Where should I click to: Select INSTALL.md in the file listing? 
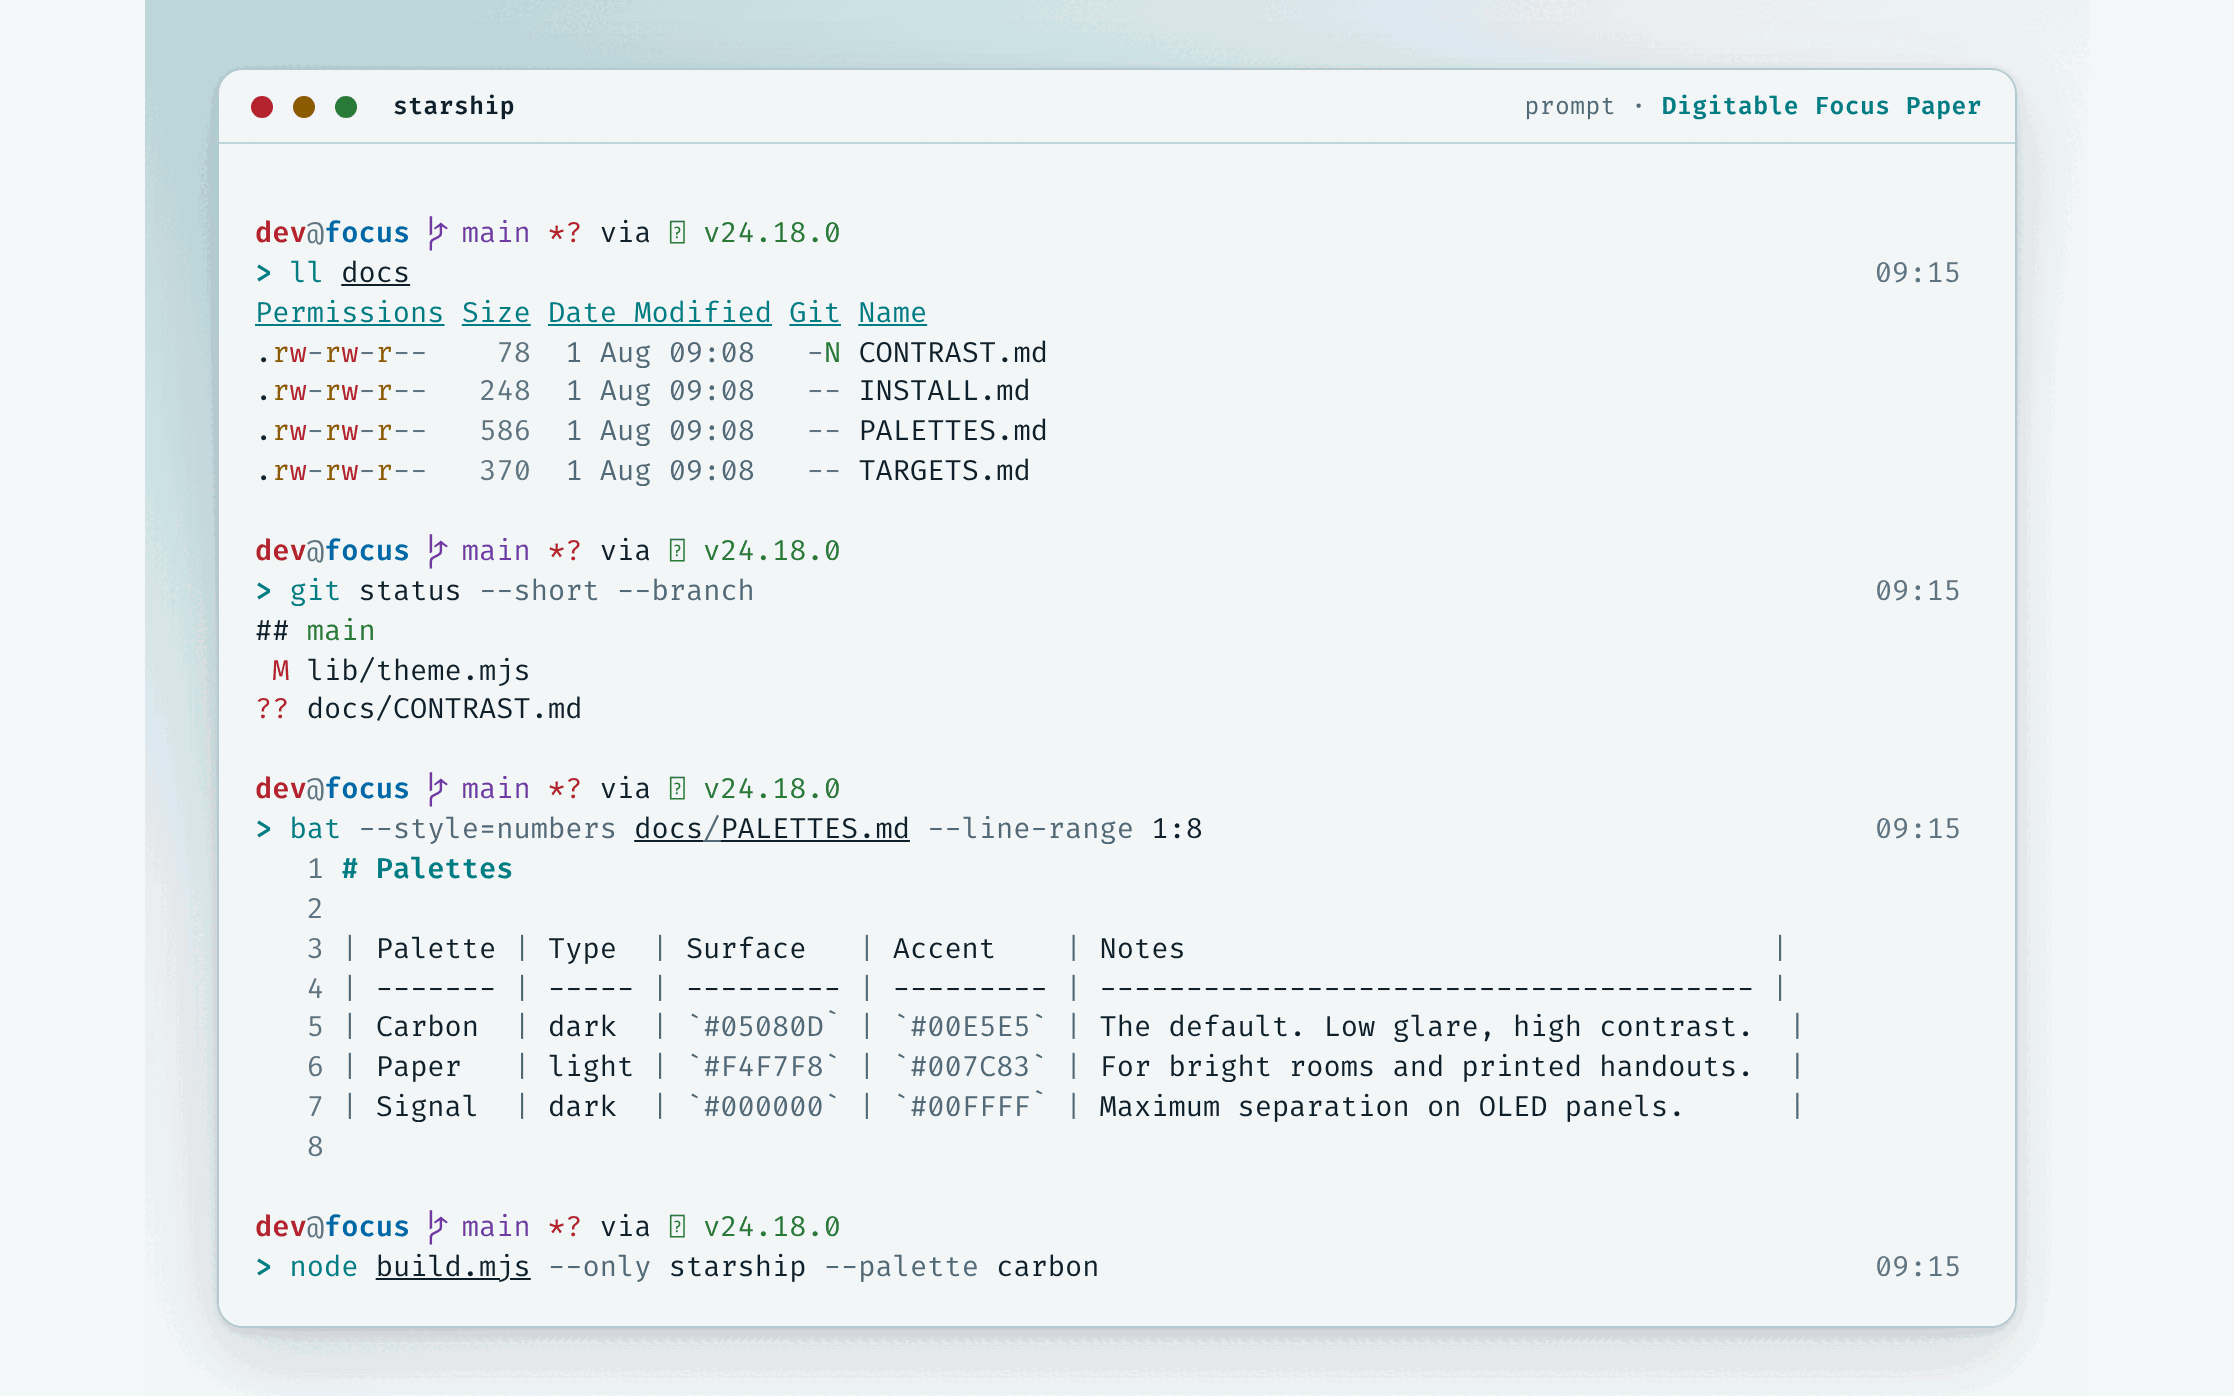pos(944,391)
